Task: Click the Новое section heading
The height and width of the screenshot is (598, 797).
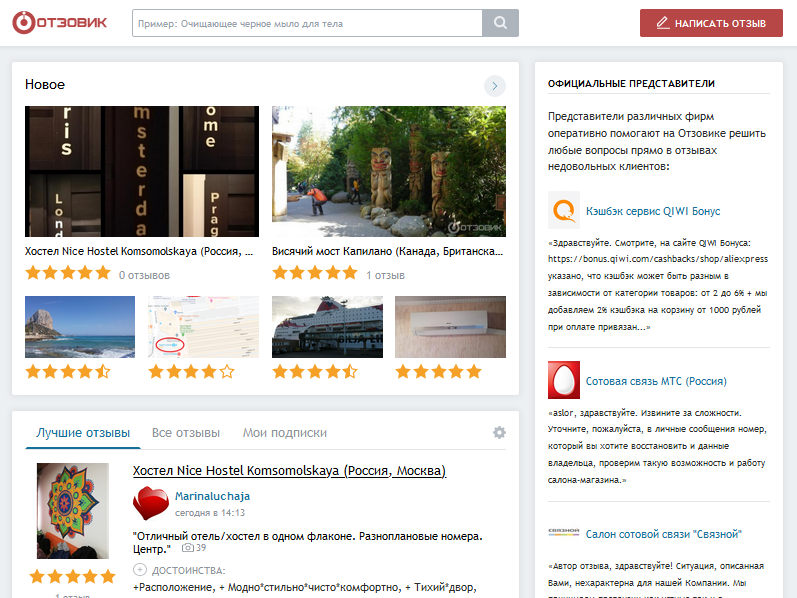Action: click(x=45, y=84)
